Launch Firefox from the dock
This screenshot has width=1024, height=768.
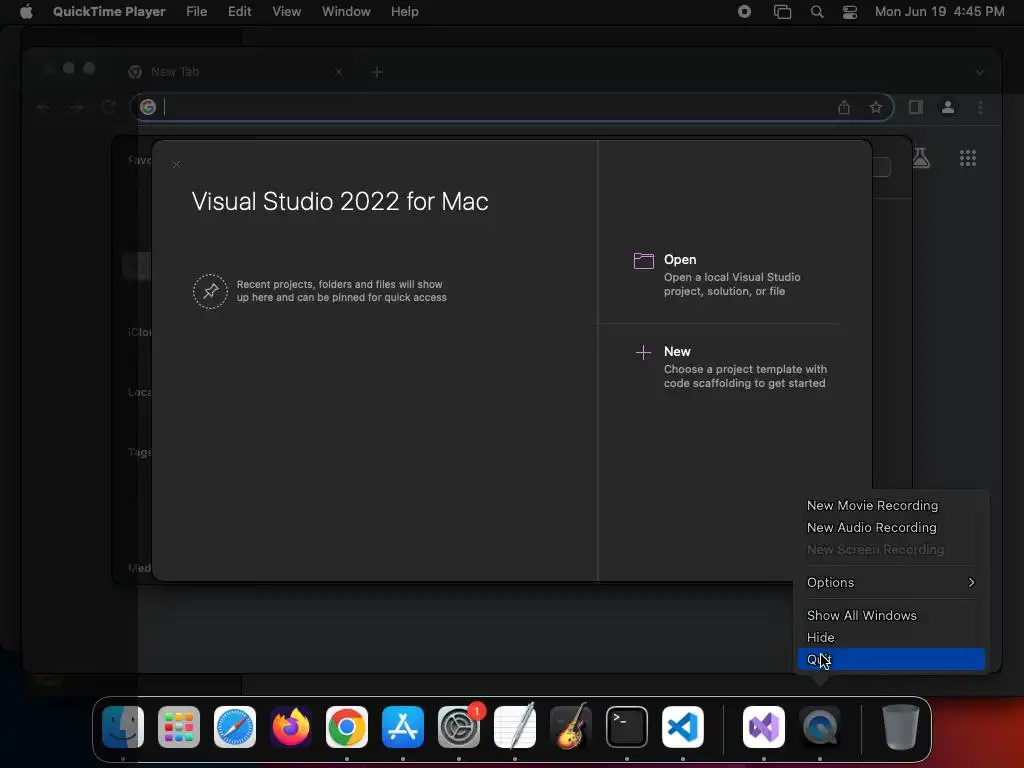[291, 727]
